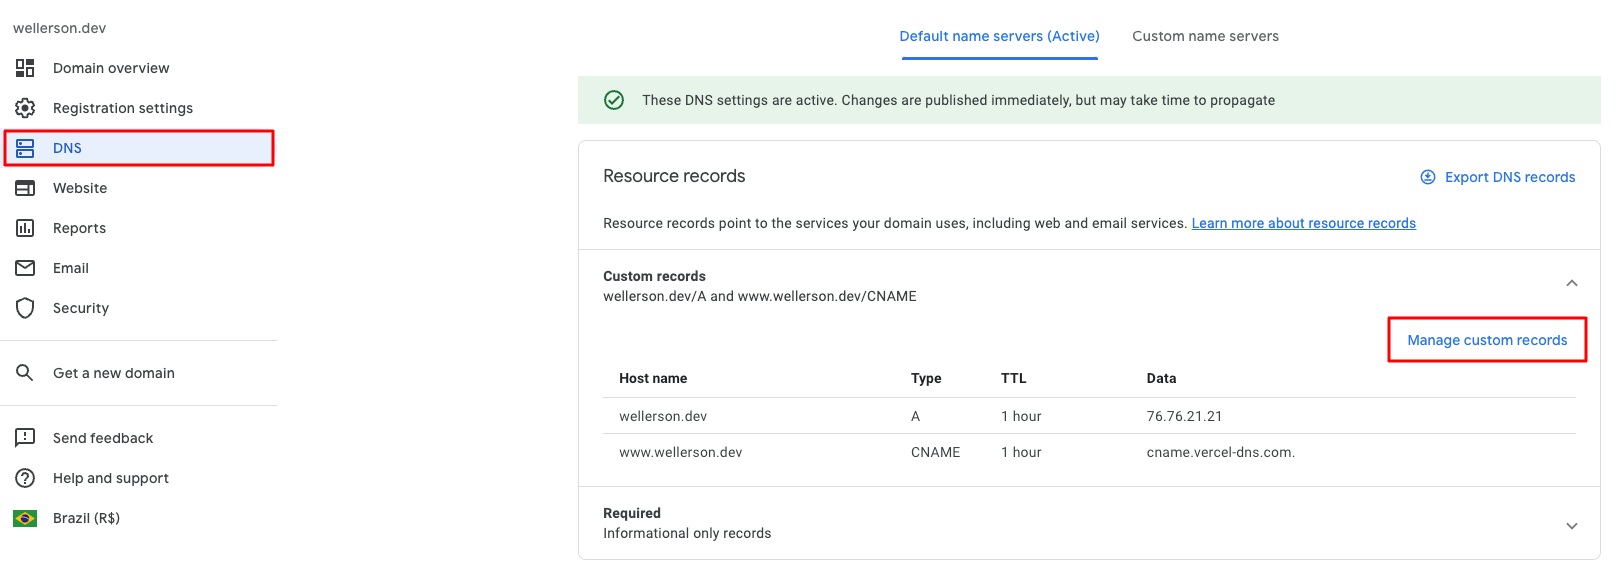
Task: Click 1 hour TTL in the CNAME row
Action: (1021, 452)
